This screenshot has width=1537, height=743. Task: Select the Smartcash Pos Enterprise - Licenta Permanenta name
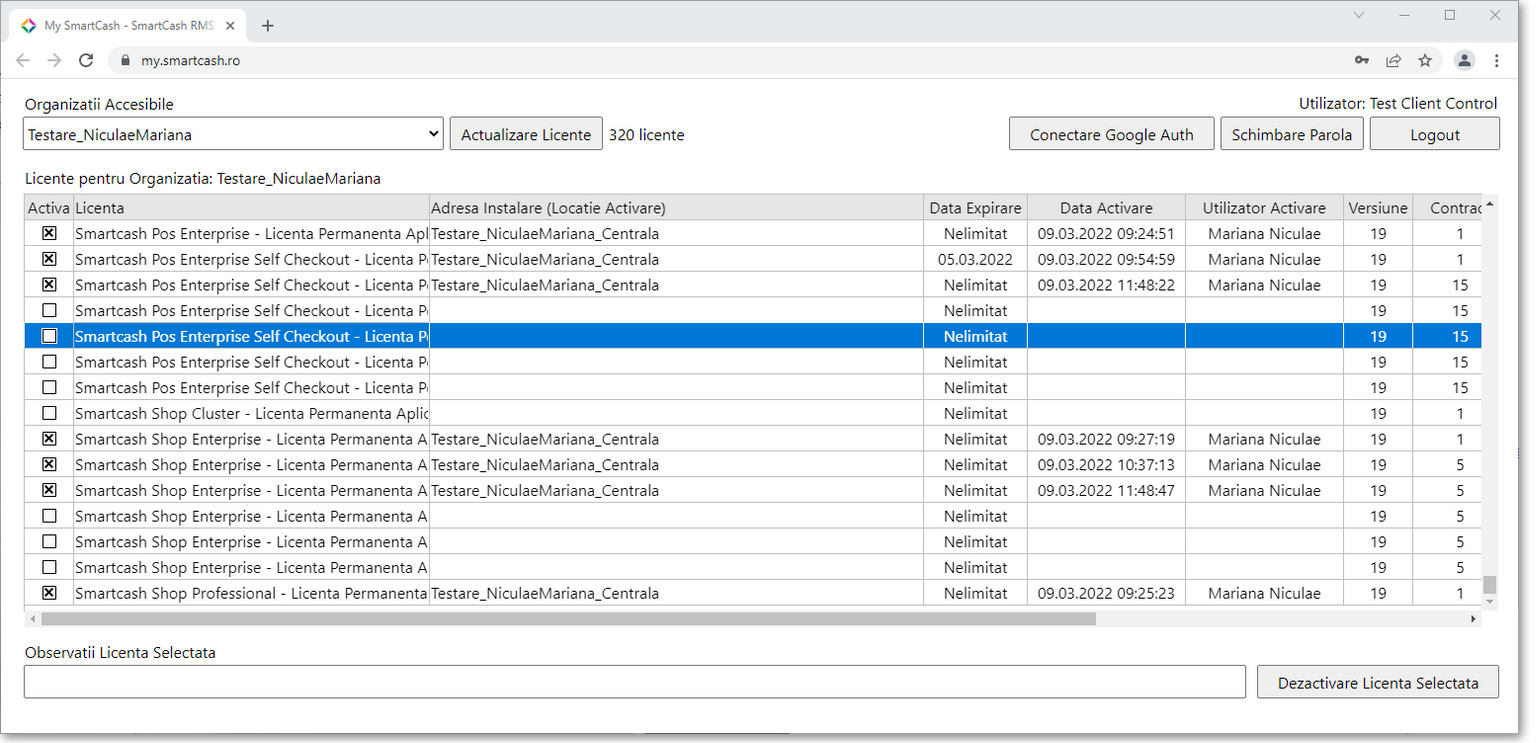click(x=251, y=233)
